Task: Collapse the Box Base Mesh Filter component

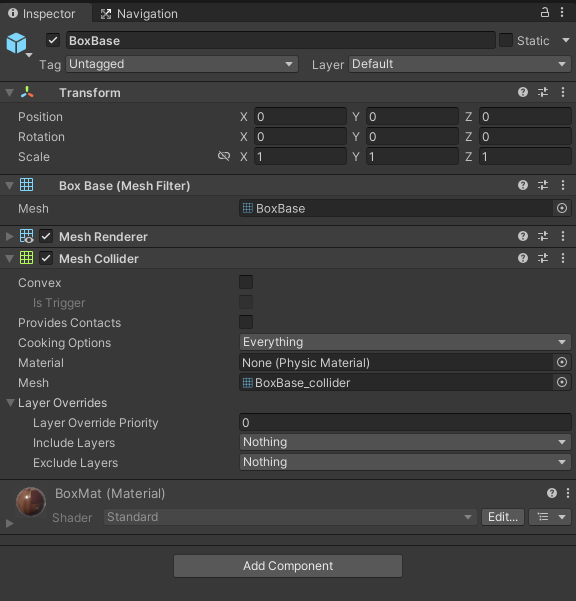Action: click(10, 186)
